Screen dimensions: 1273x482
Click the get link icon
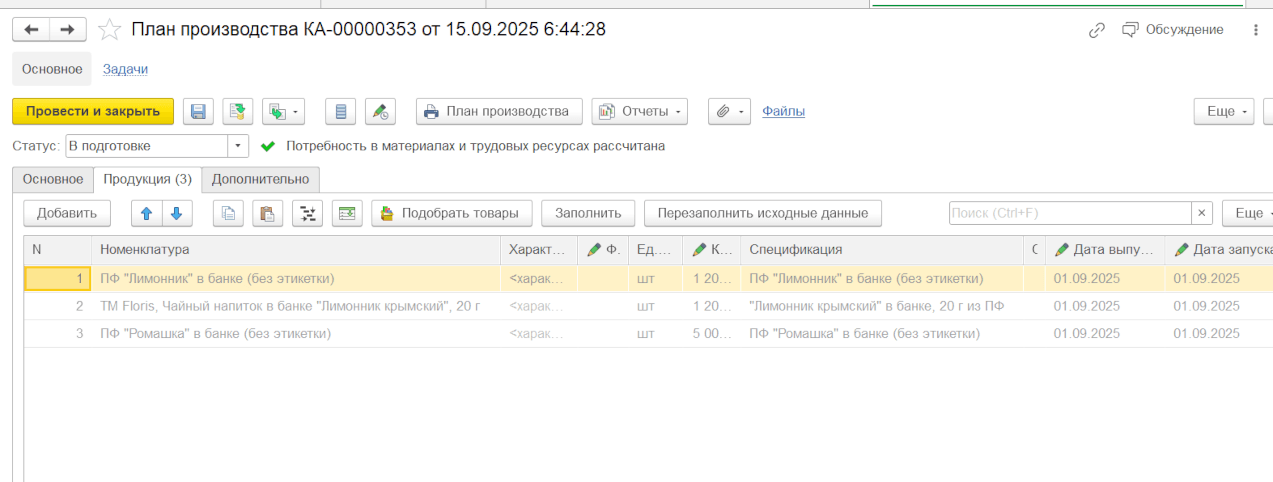[1097, 30]
